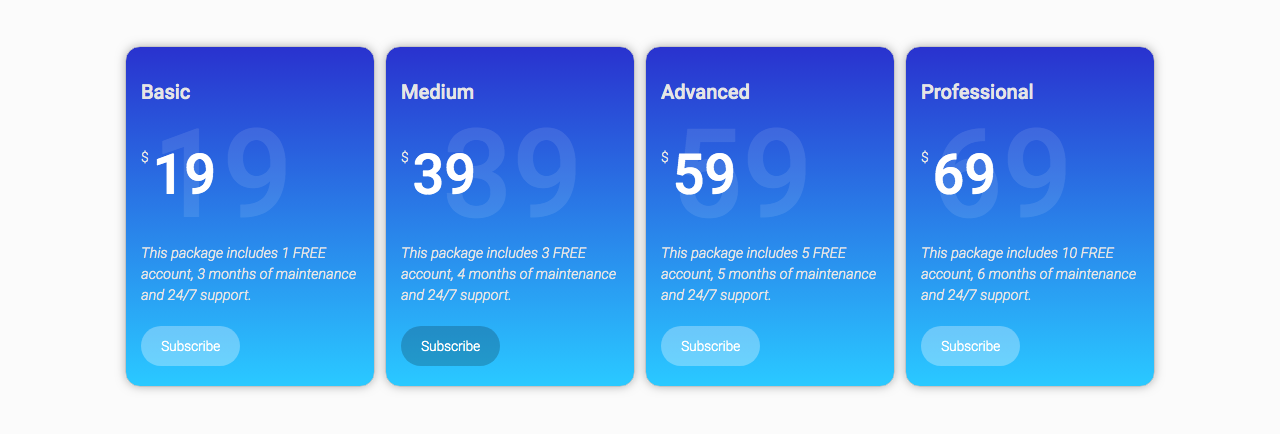Click the 69 price on Professional card
Image resolution: width=1280 pixels, height=434 pixels.
pos(964,175)
